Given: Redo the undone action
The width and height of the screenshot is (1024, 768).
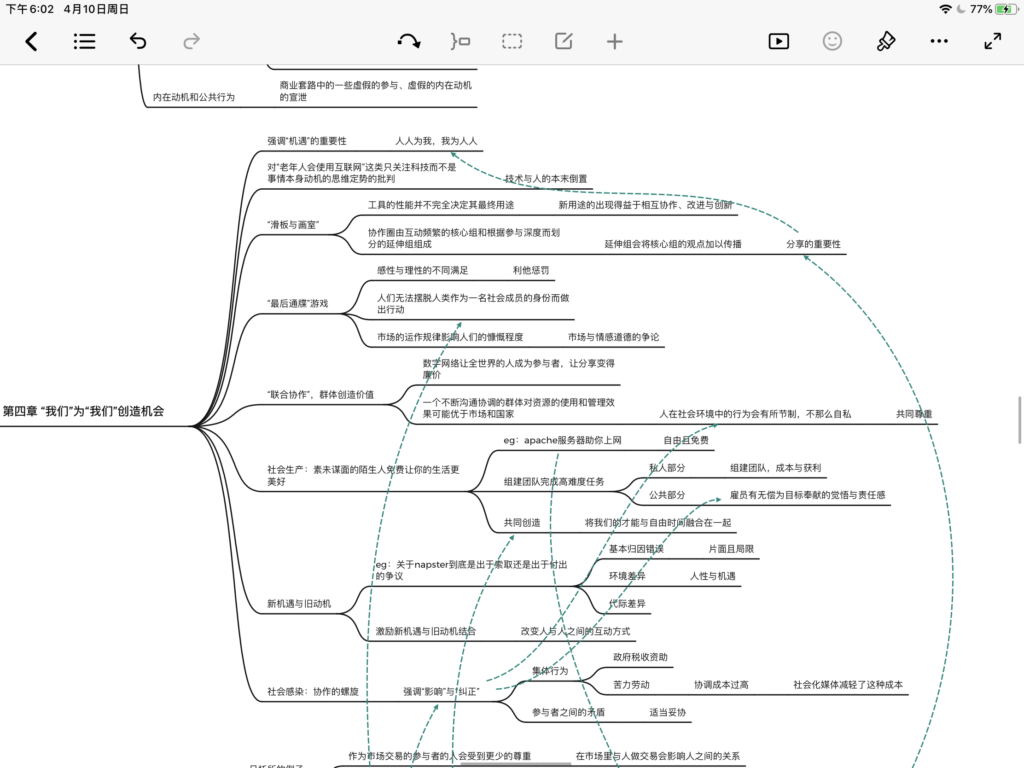Looking at the screenshot, I should tap(191, 42).
